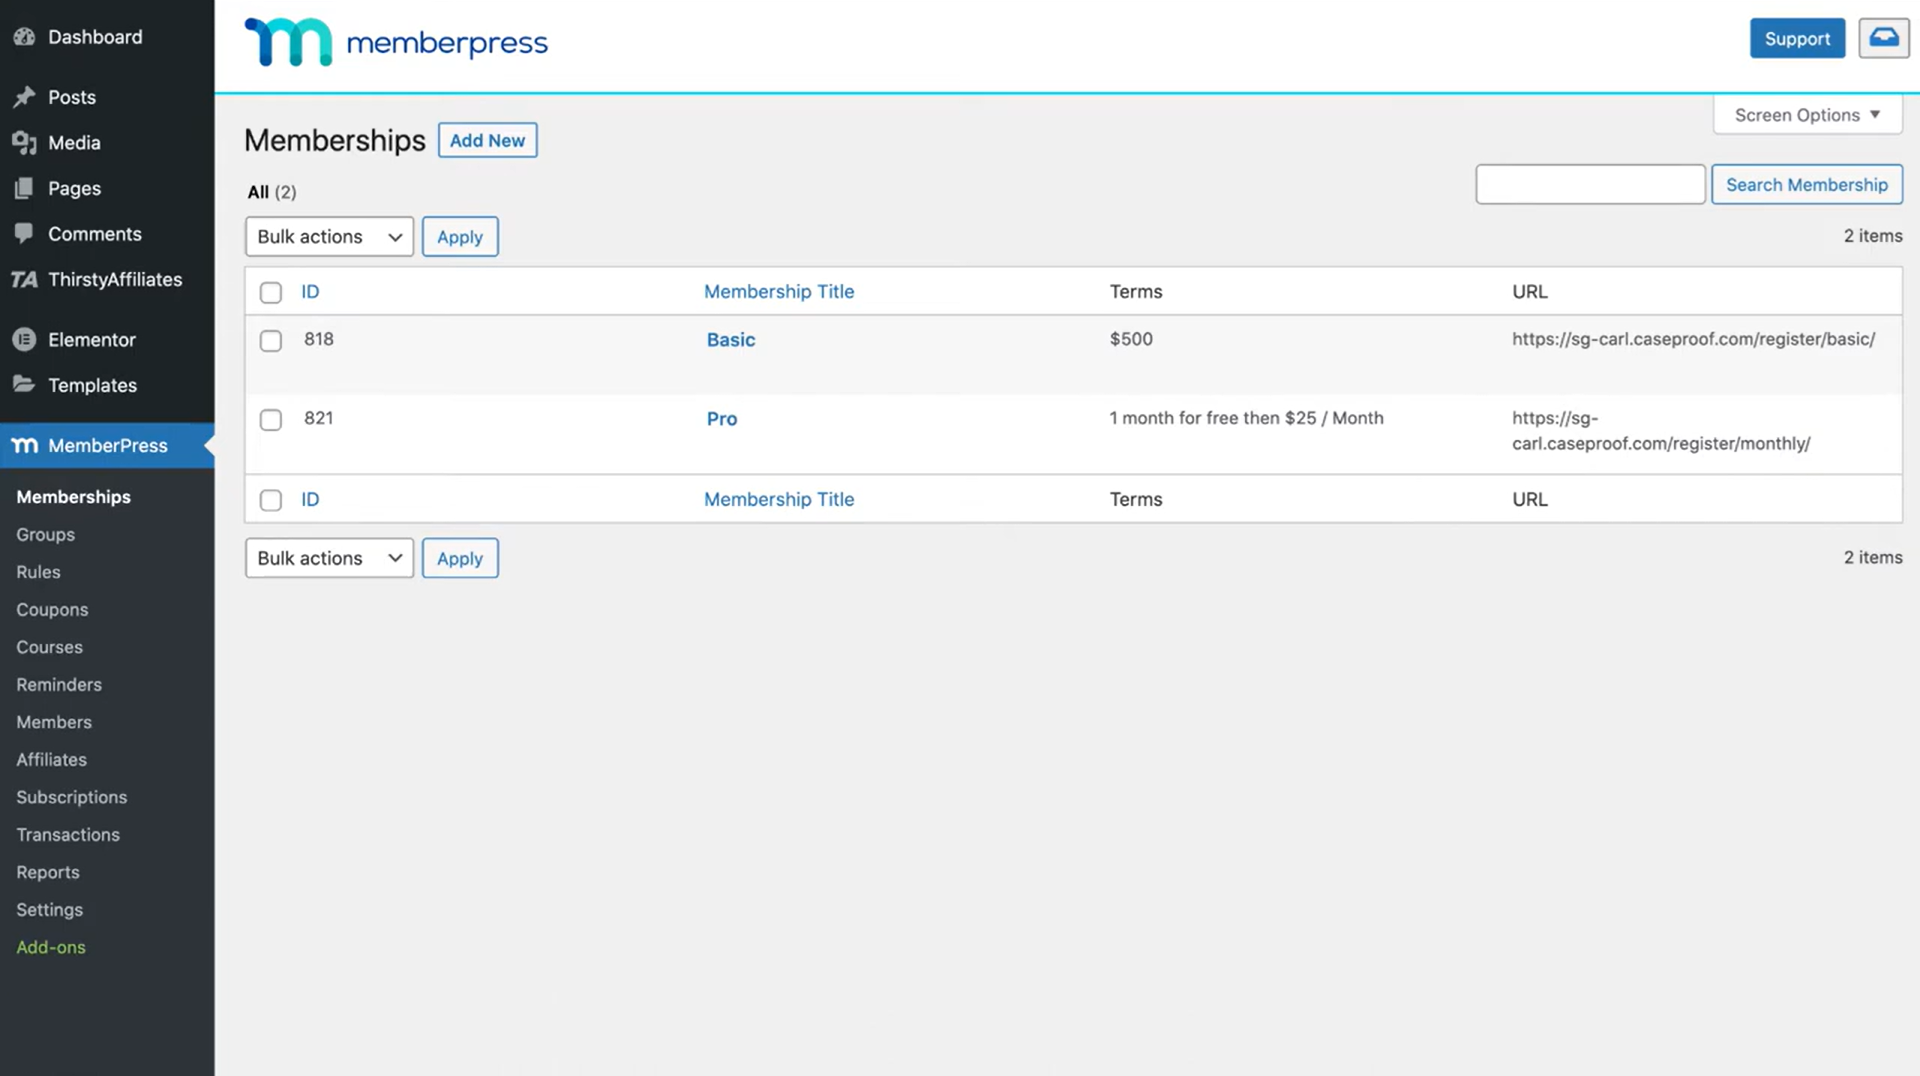Click the Templates folder icon
Image resolution: width=1920 pixels, height=1076 pixels.
click(25, 384)
